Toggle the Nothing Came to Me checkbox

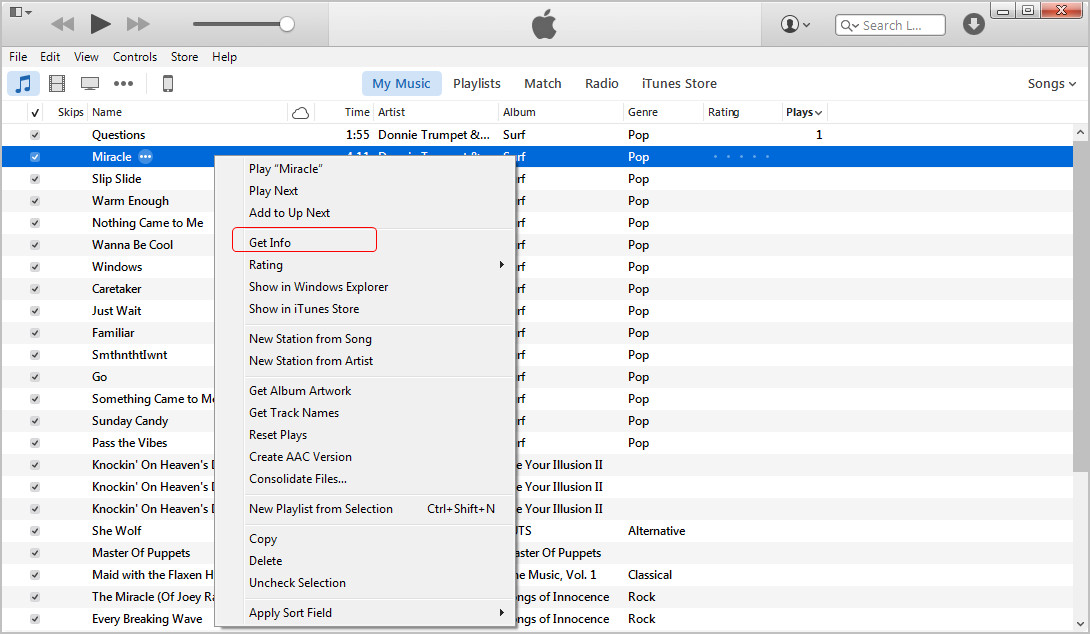point(35,223)
